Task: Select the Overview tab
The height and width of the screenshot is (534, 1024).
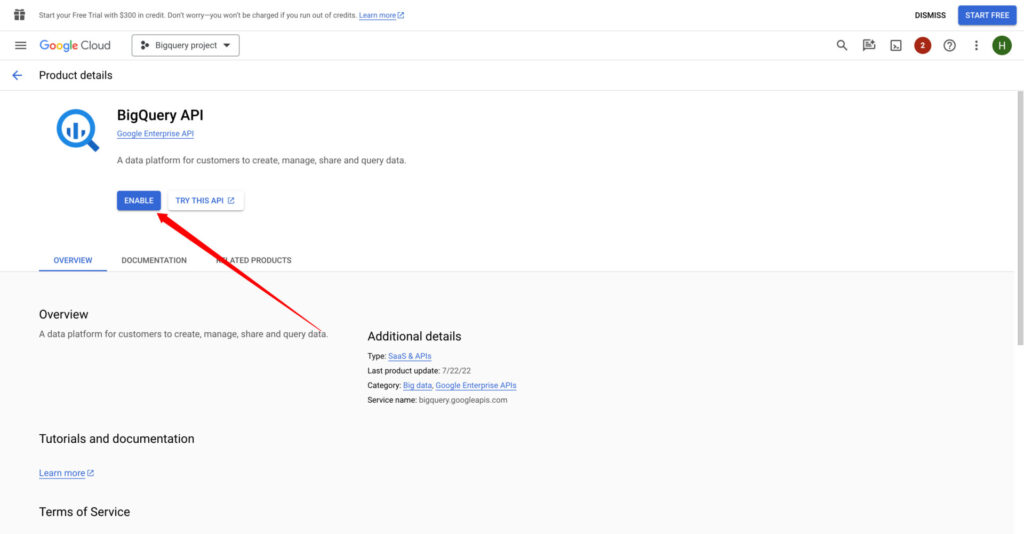Action: pos(73,260)
